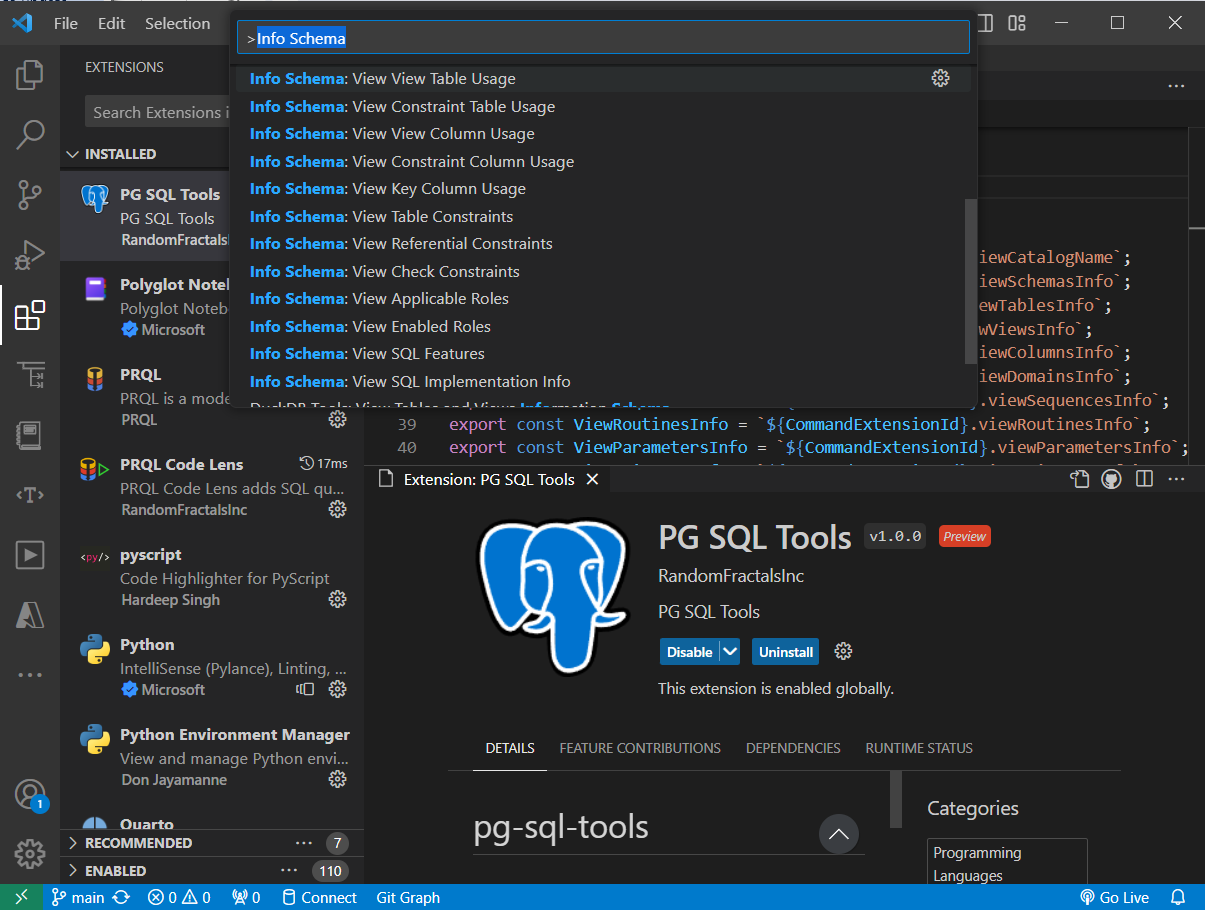The image size is (1205, 910).
Task: Open Python extension manage gear
Action: (338, 689)
